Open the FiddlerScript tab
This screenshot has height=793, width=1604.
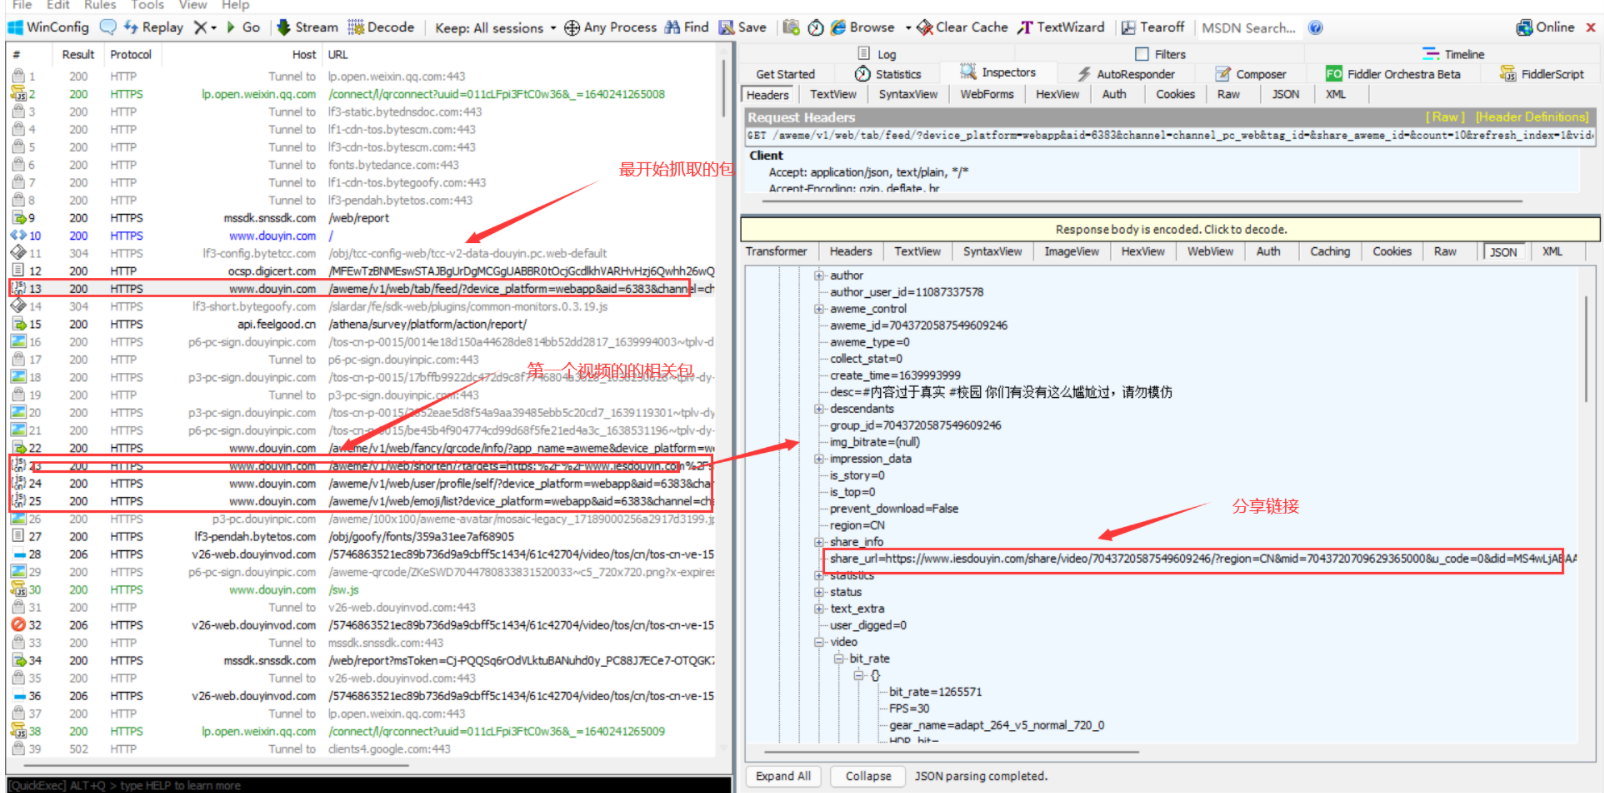coord(1542,74)
